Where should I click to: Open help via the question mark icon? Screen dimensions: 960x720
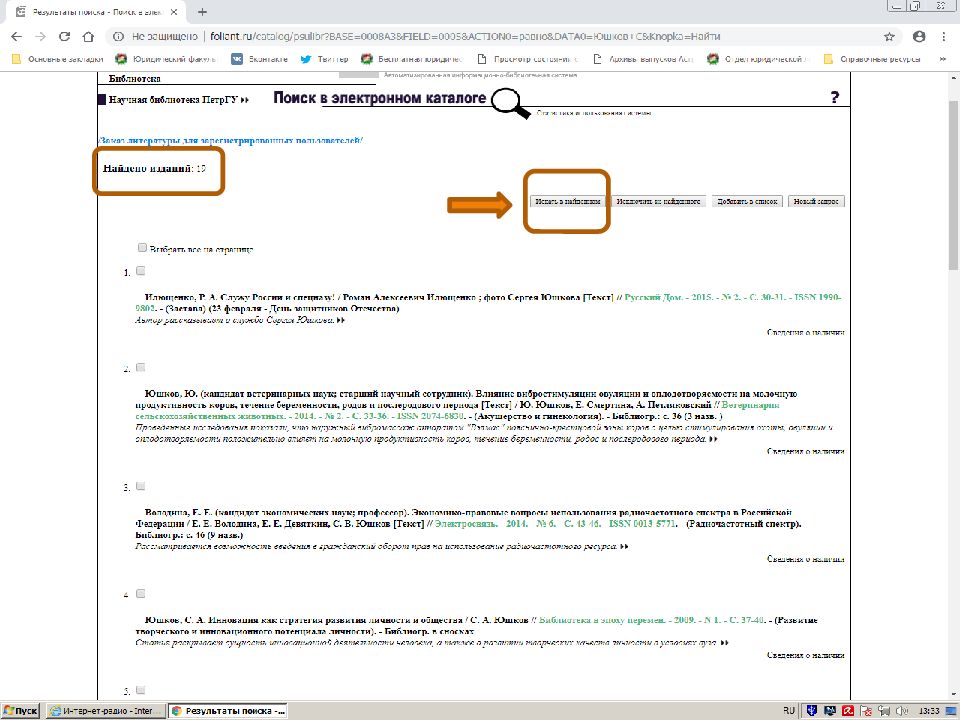tap(835, 98)
